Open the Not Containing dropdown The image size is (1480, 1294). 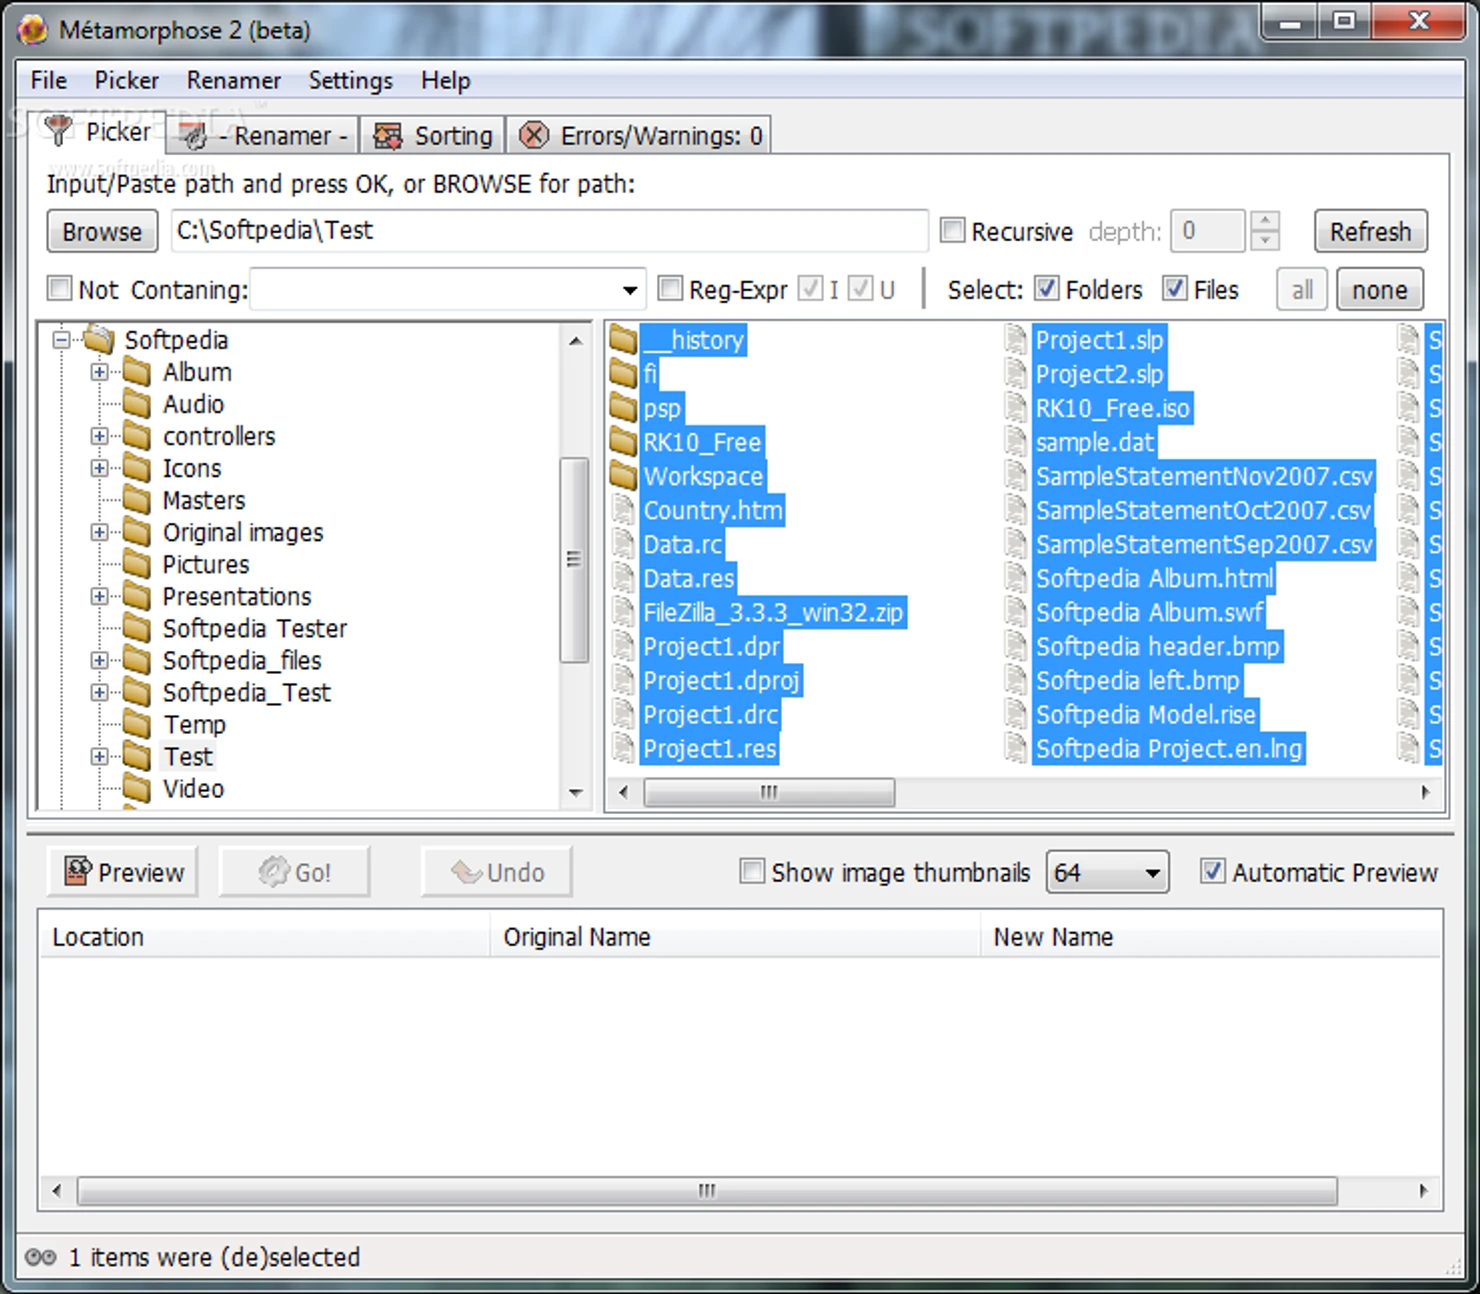(630, 290)
